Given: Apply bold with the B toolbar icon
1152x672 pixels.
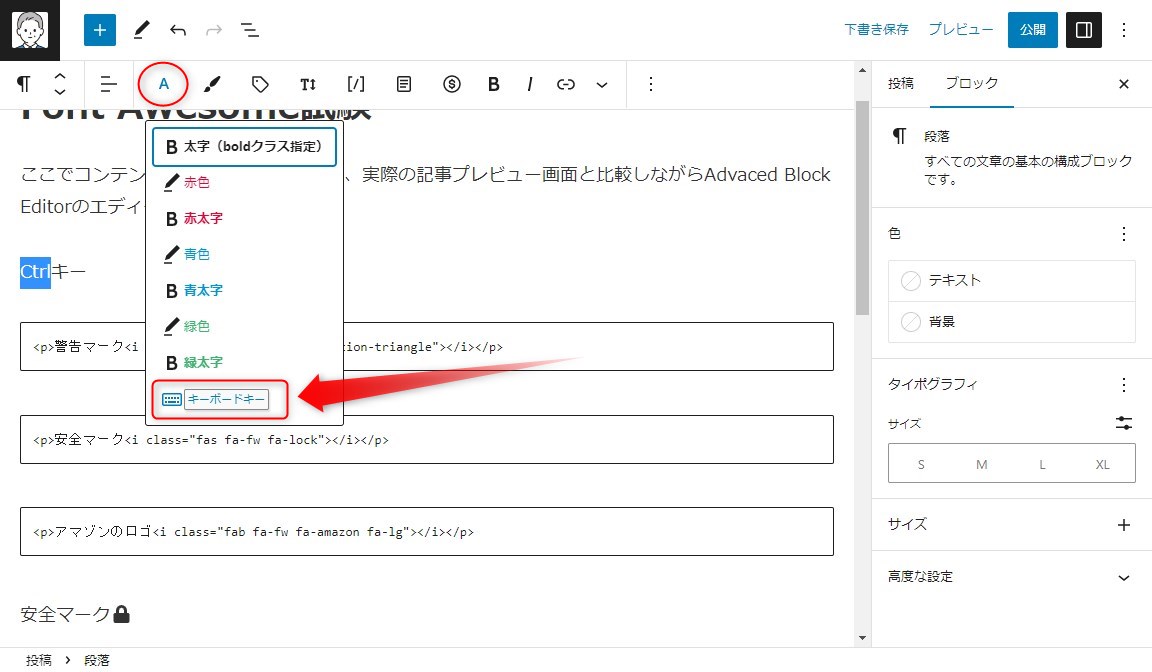Looking at the screenshot, I should pos(493,84).
